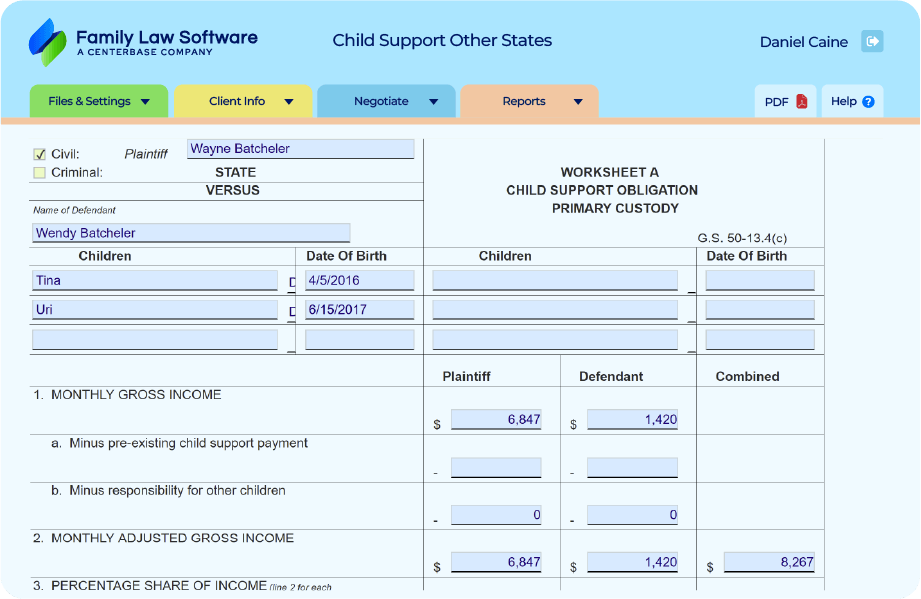This screenshot has width=921, height=599.
Task: Enable the Criminal checkbox
Action: coord(40,172)
